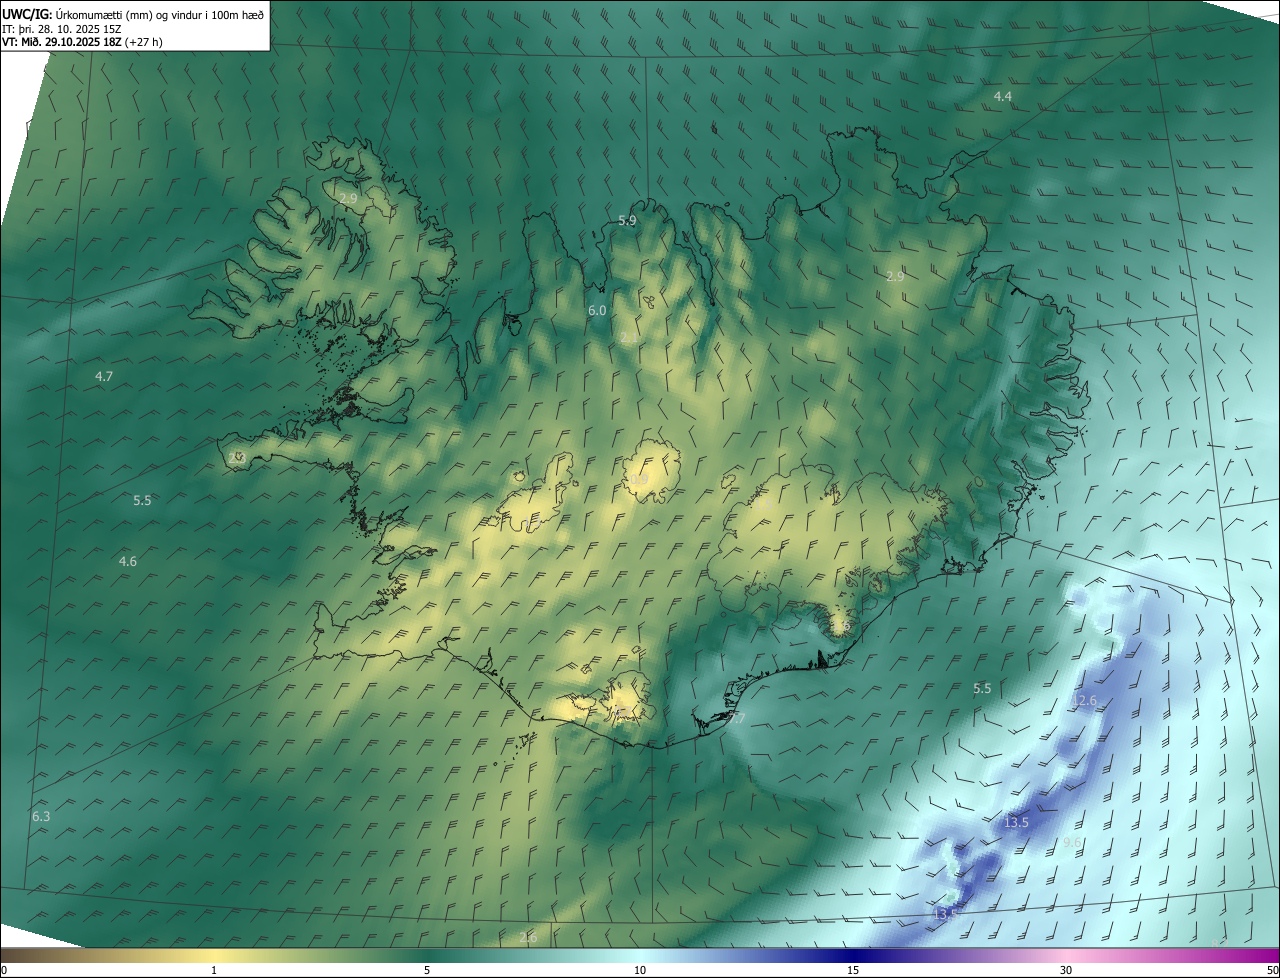
Task: Click the 1 label on the colour scale
Action: (214, 970)
